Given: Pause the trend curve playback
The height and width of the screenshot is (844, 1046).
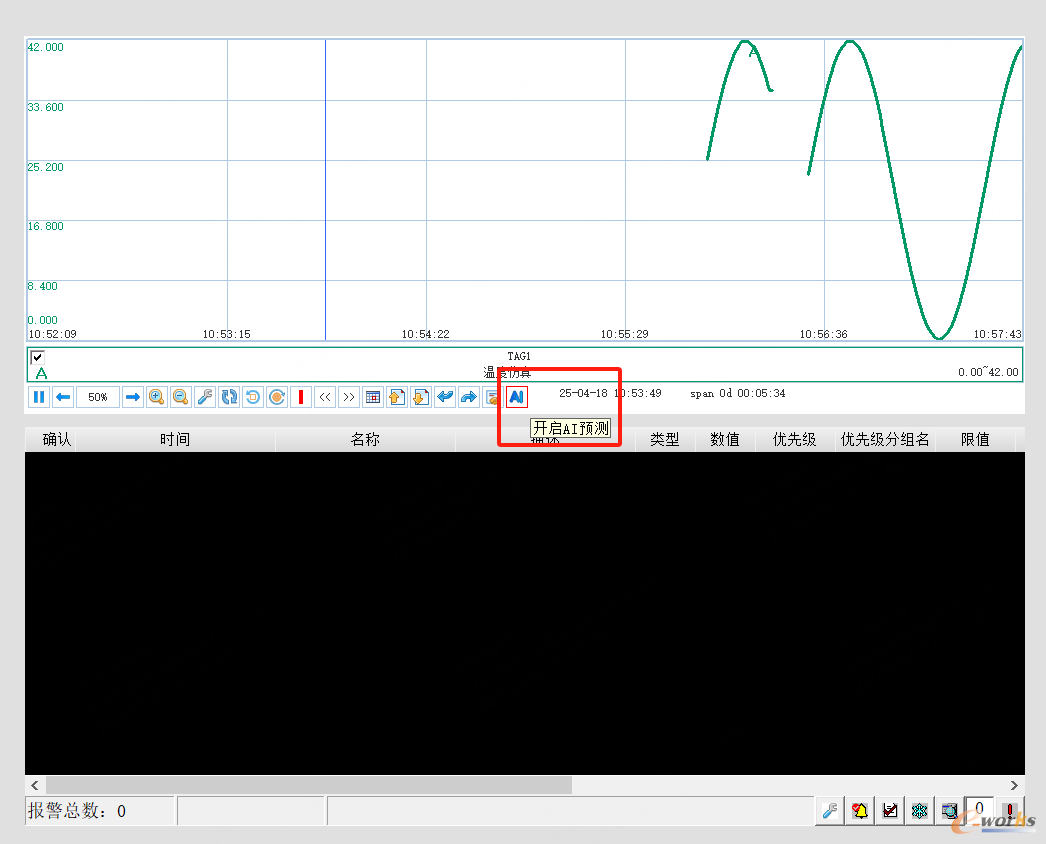Looking at the screenshot, I should [x=38, y=397].
